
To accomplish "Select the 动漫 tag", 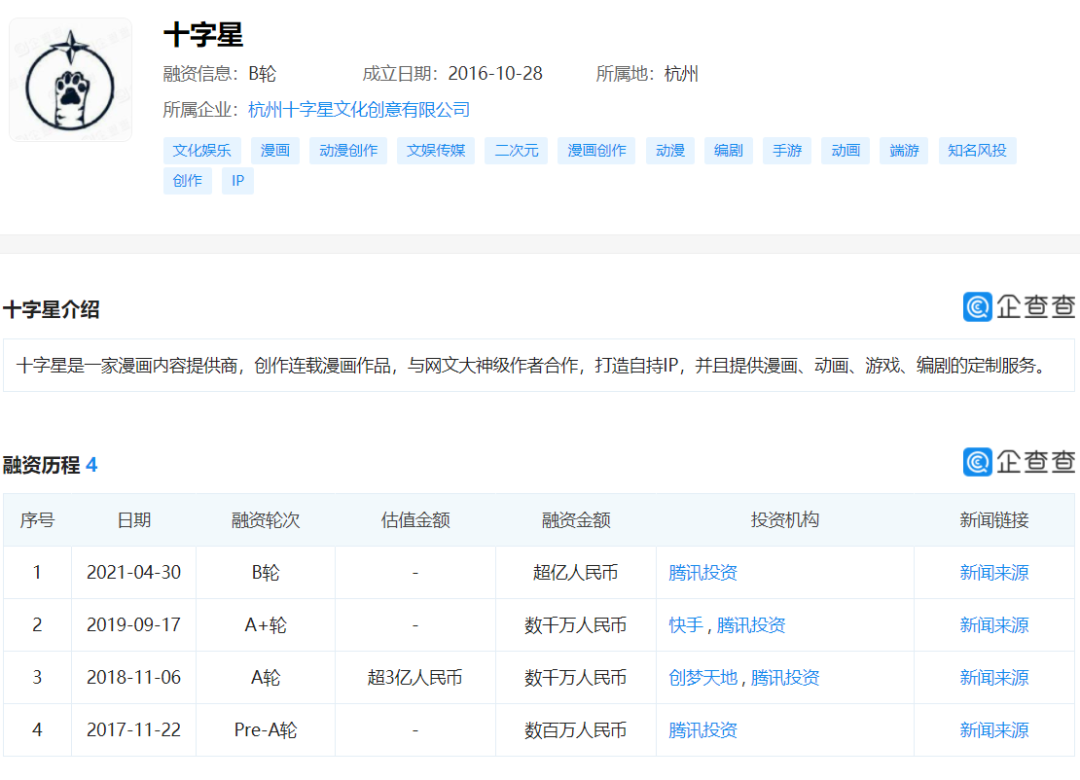I will click(670, 150).
